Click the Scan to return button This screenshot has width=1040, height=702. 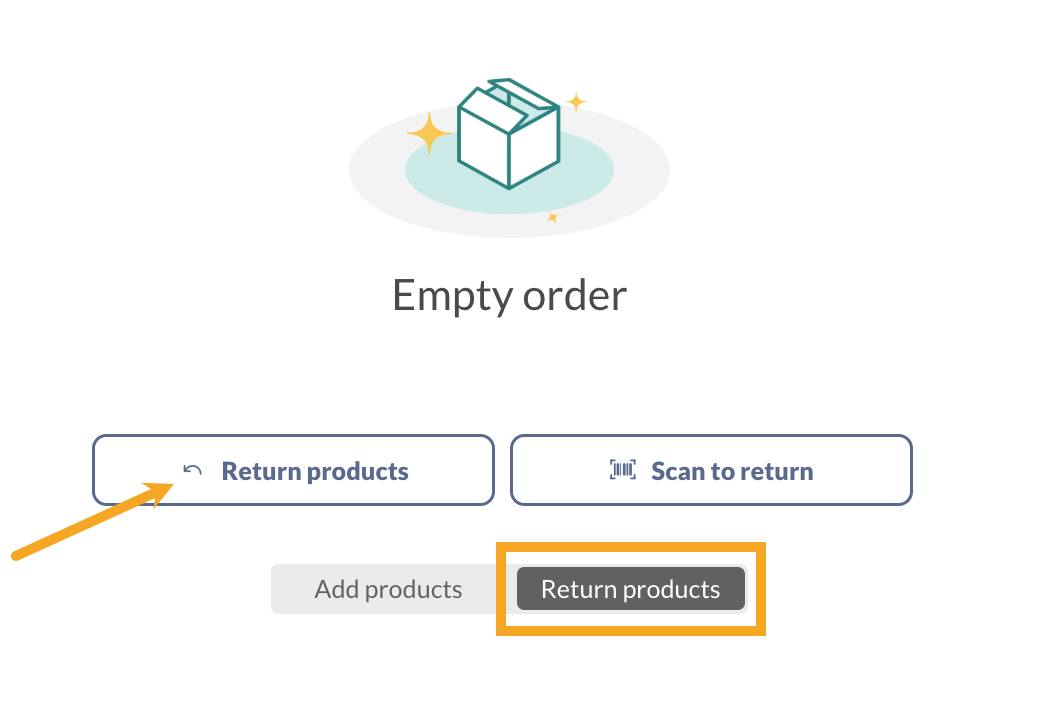coord(710,469)
